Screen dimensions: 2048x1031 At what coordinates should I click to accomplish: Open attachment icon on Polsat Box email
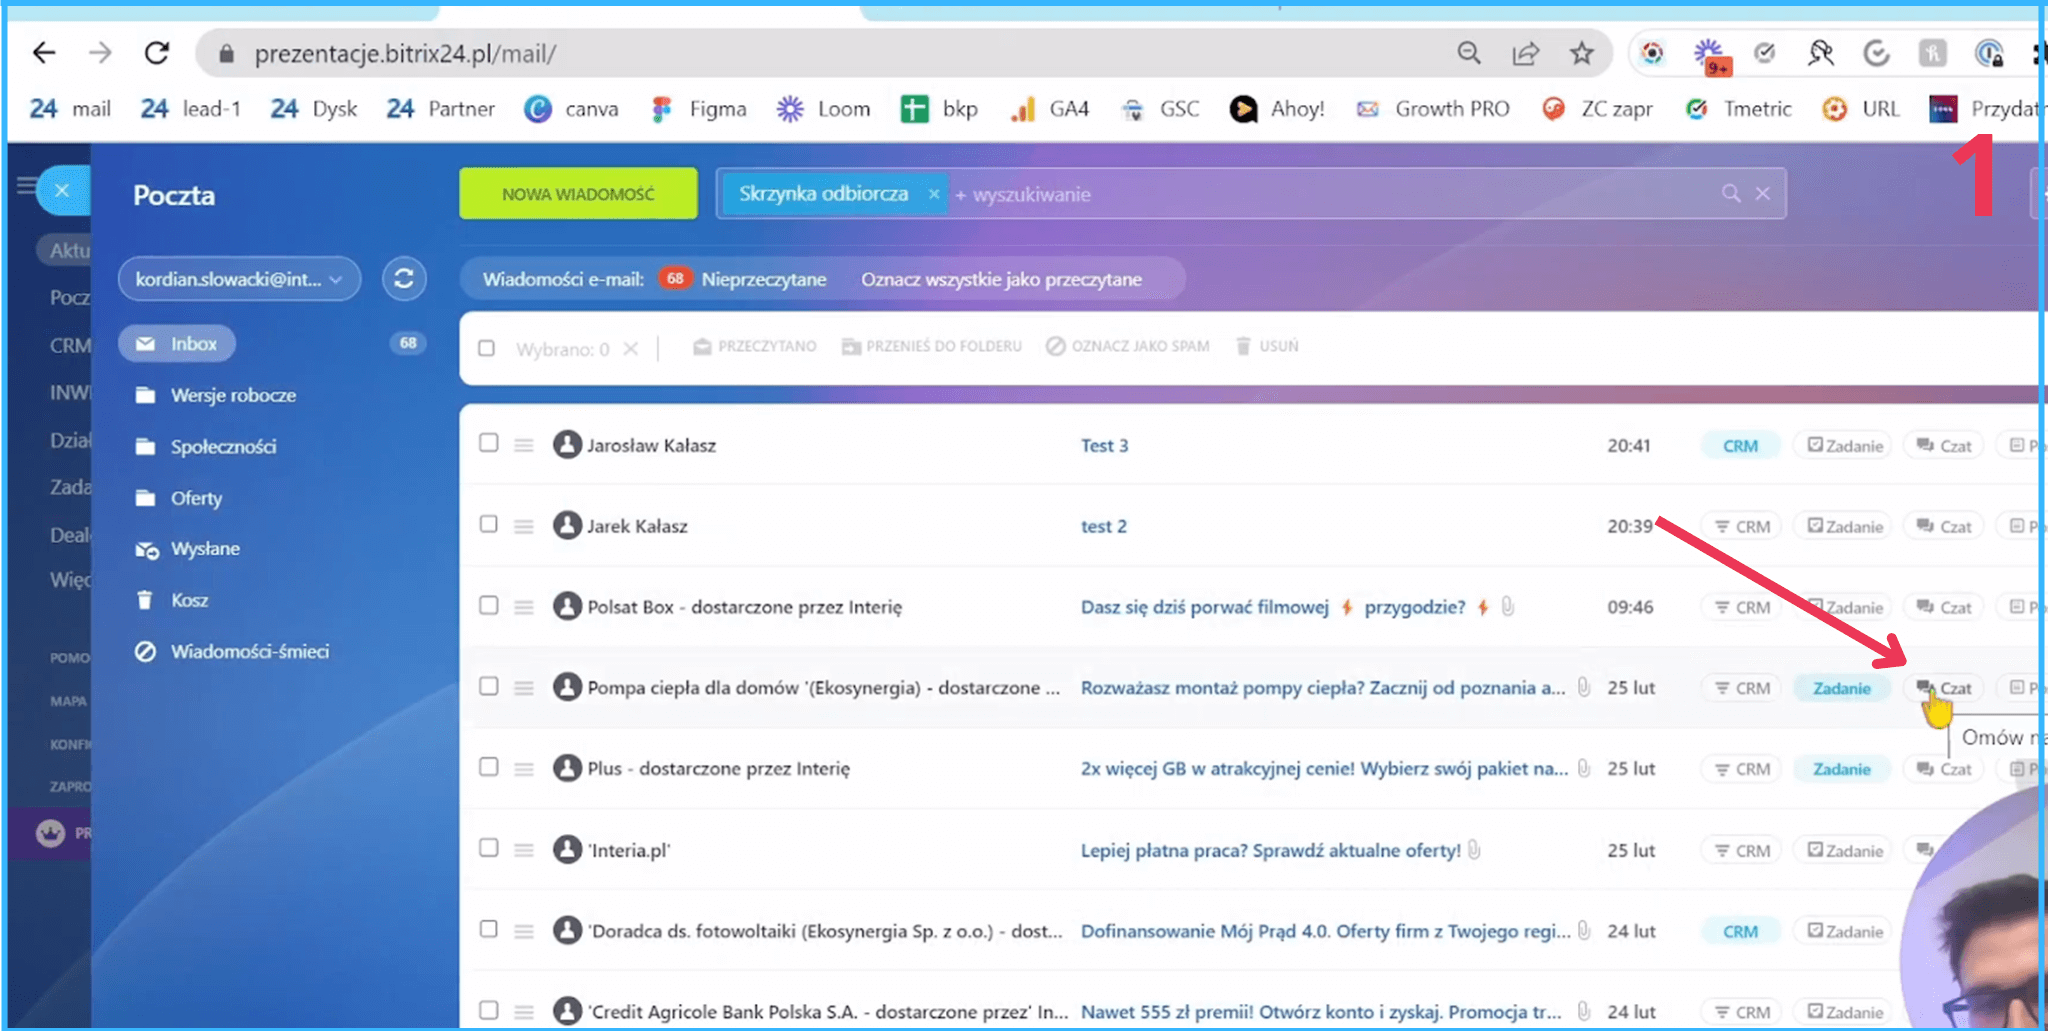[x=1508, y=607]
